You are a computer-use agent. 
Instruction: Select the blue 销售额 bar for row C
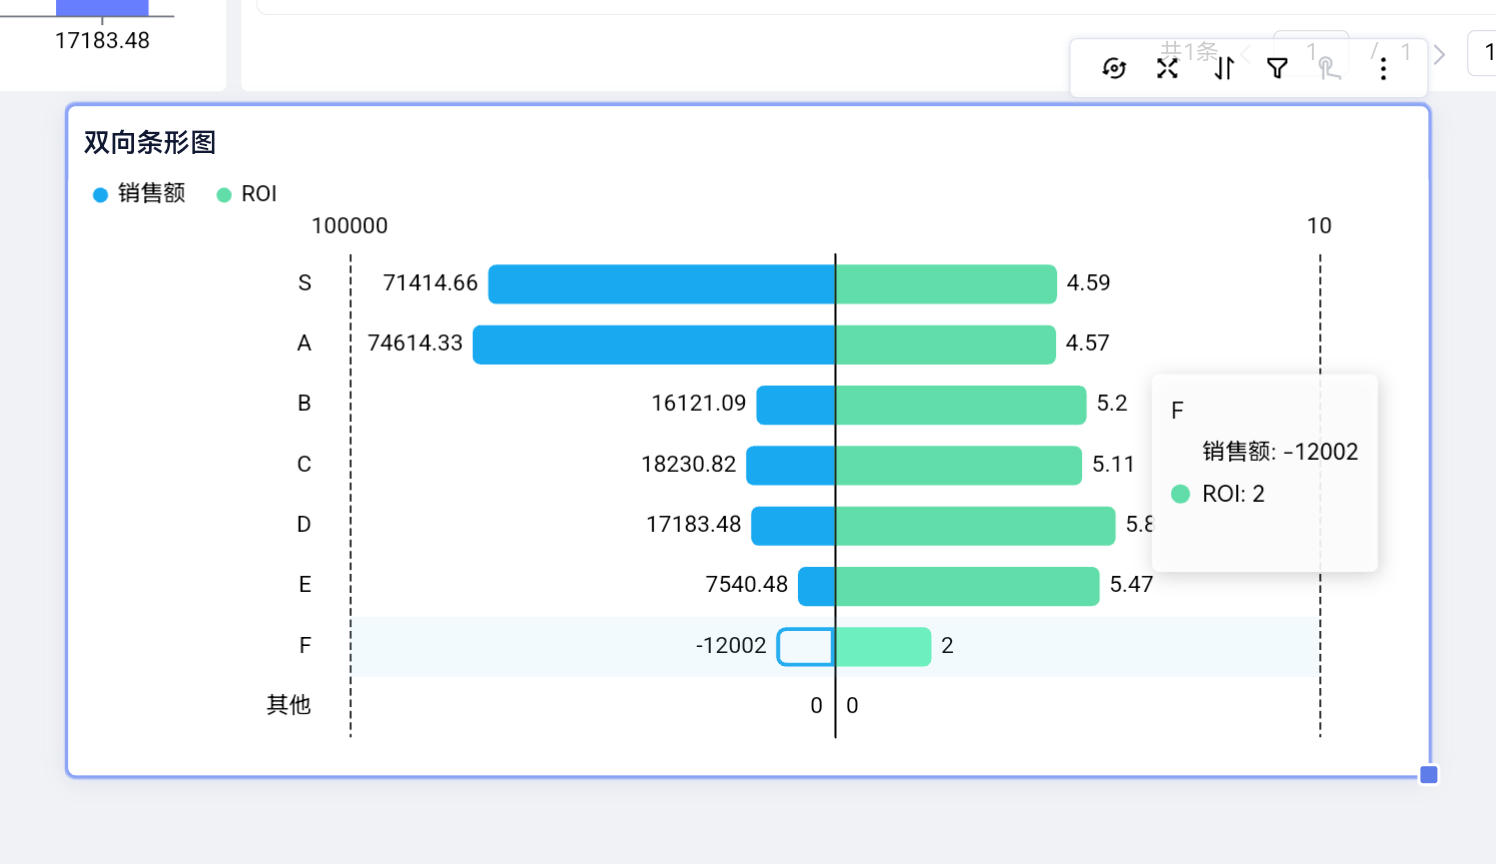click(791, 465)
